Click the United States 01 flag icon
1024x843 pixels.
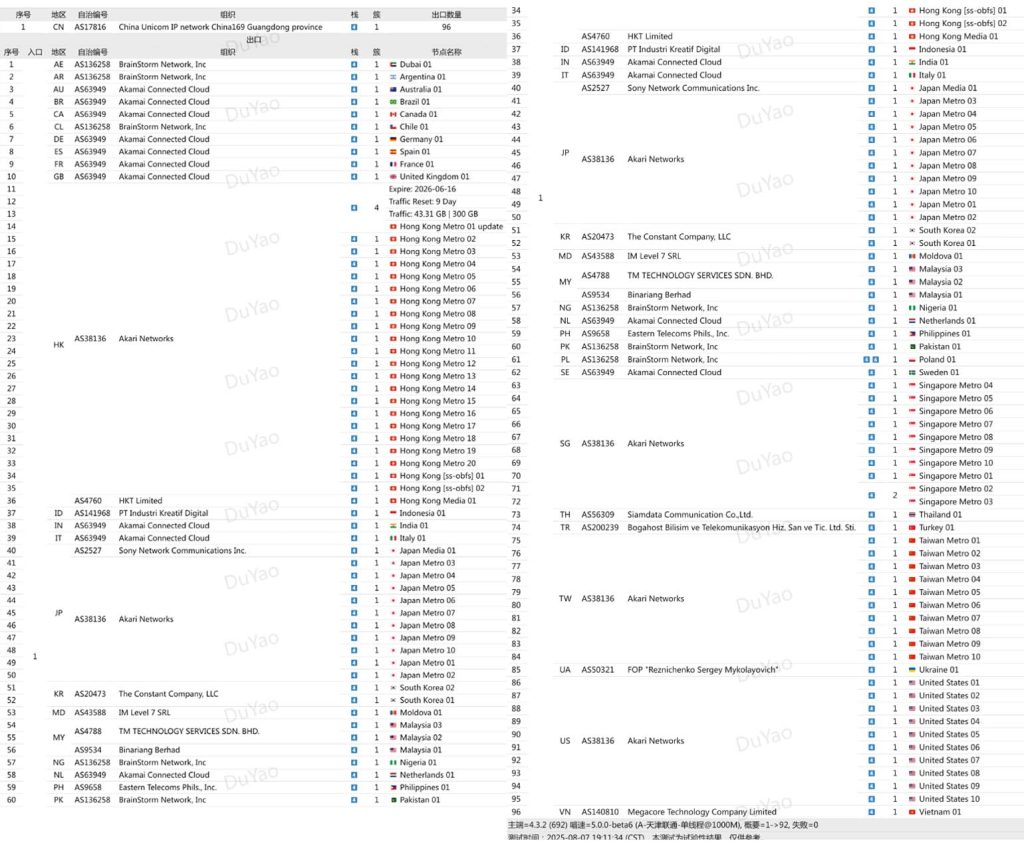[912, 683]
